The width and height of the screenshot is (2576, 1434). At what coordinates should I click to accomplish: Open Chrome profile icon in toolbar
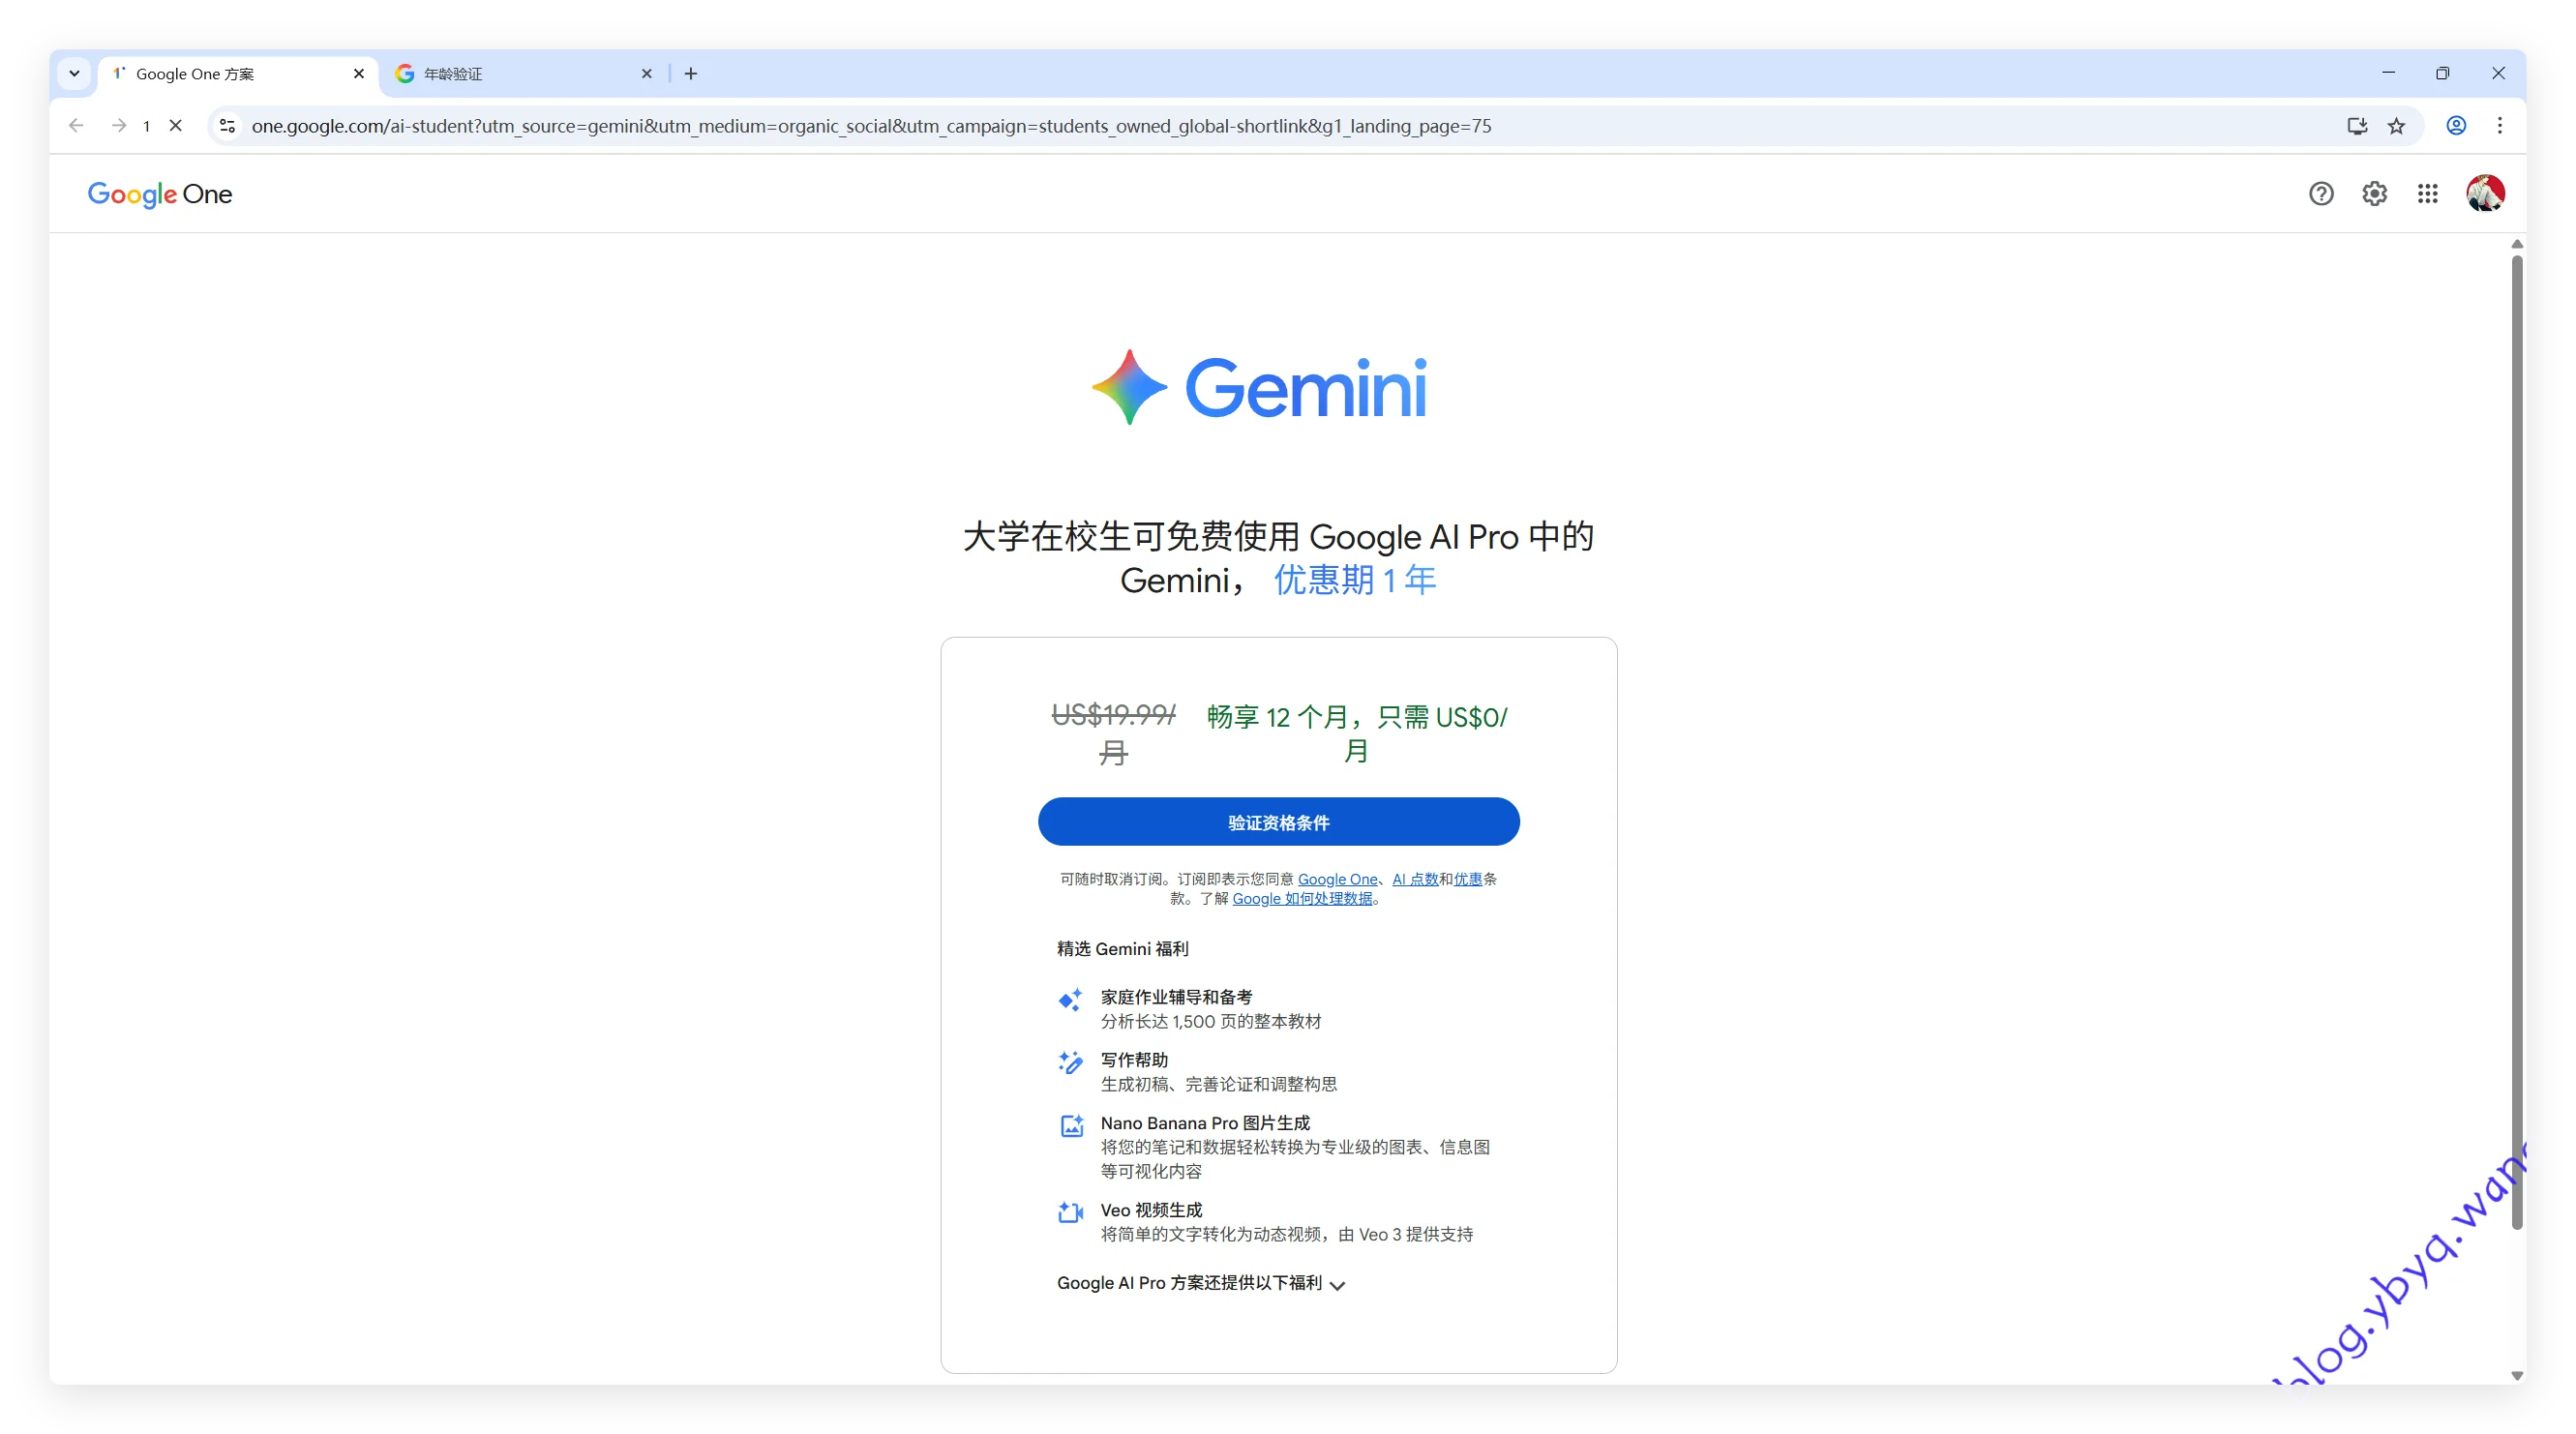tap(2456, 126)
